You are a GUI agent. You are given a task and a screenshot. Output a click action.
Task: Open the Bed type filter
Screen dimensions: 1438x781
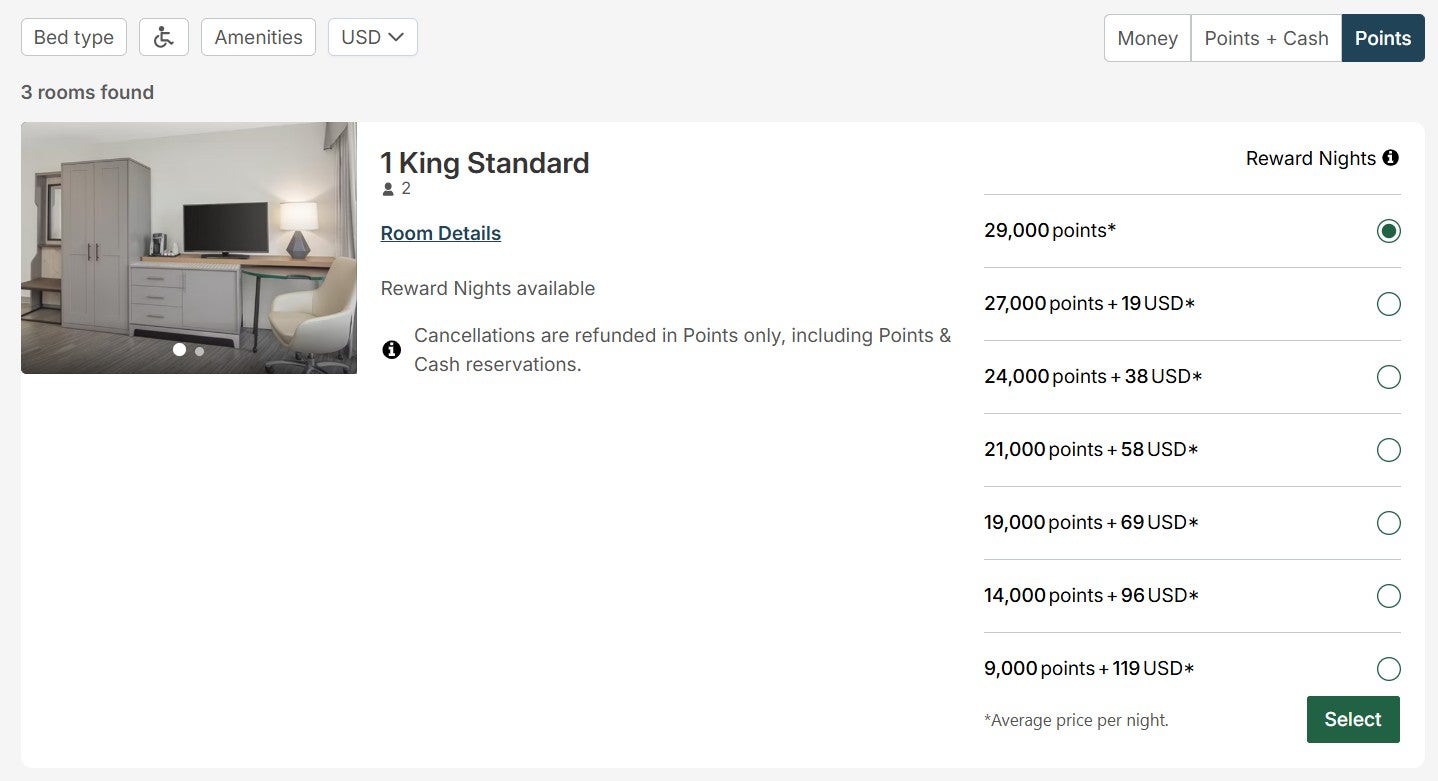73,36
